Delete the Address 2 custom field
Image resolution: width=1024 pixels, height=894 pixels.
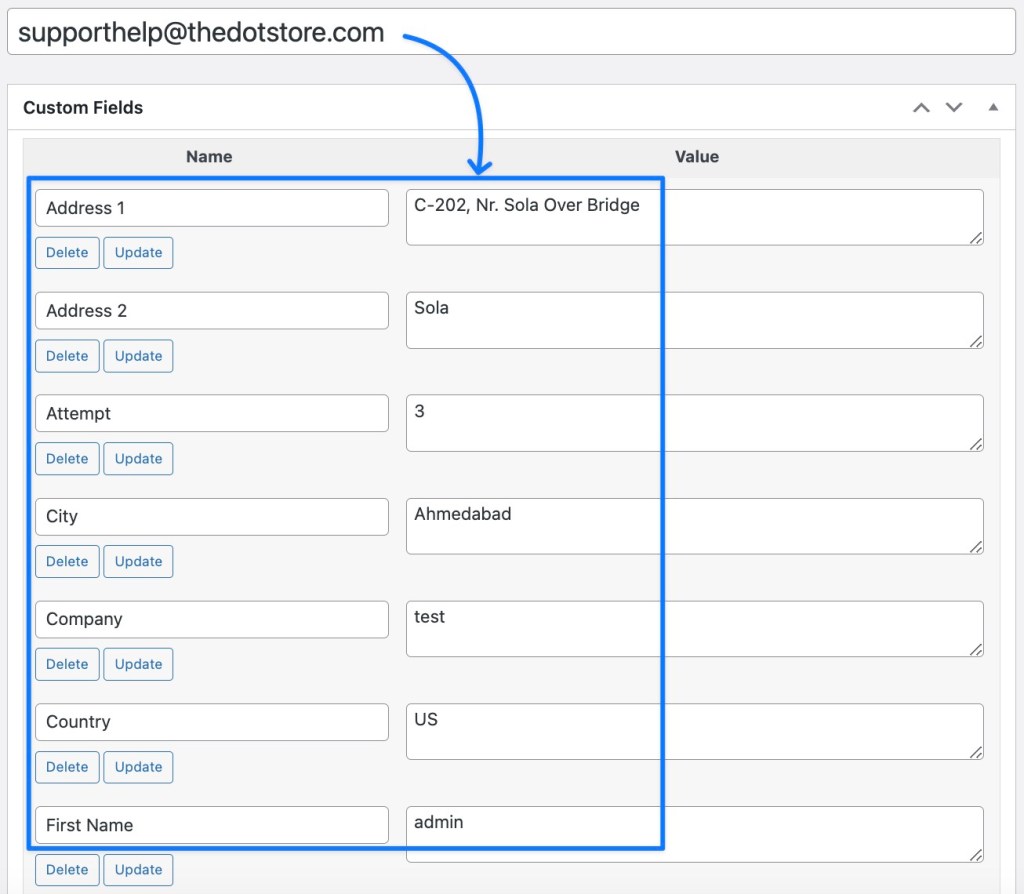pos(67,356)
